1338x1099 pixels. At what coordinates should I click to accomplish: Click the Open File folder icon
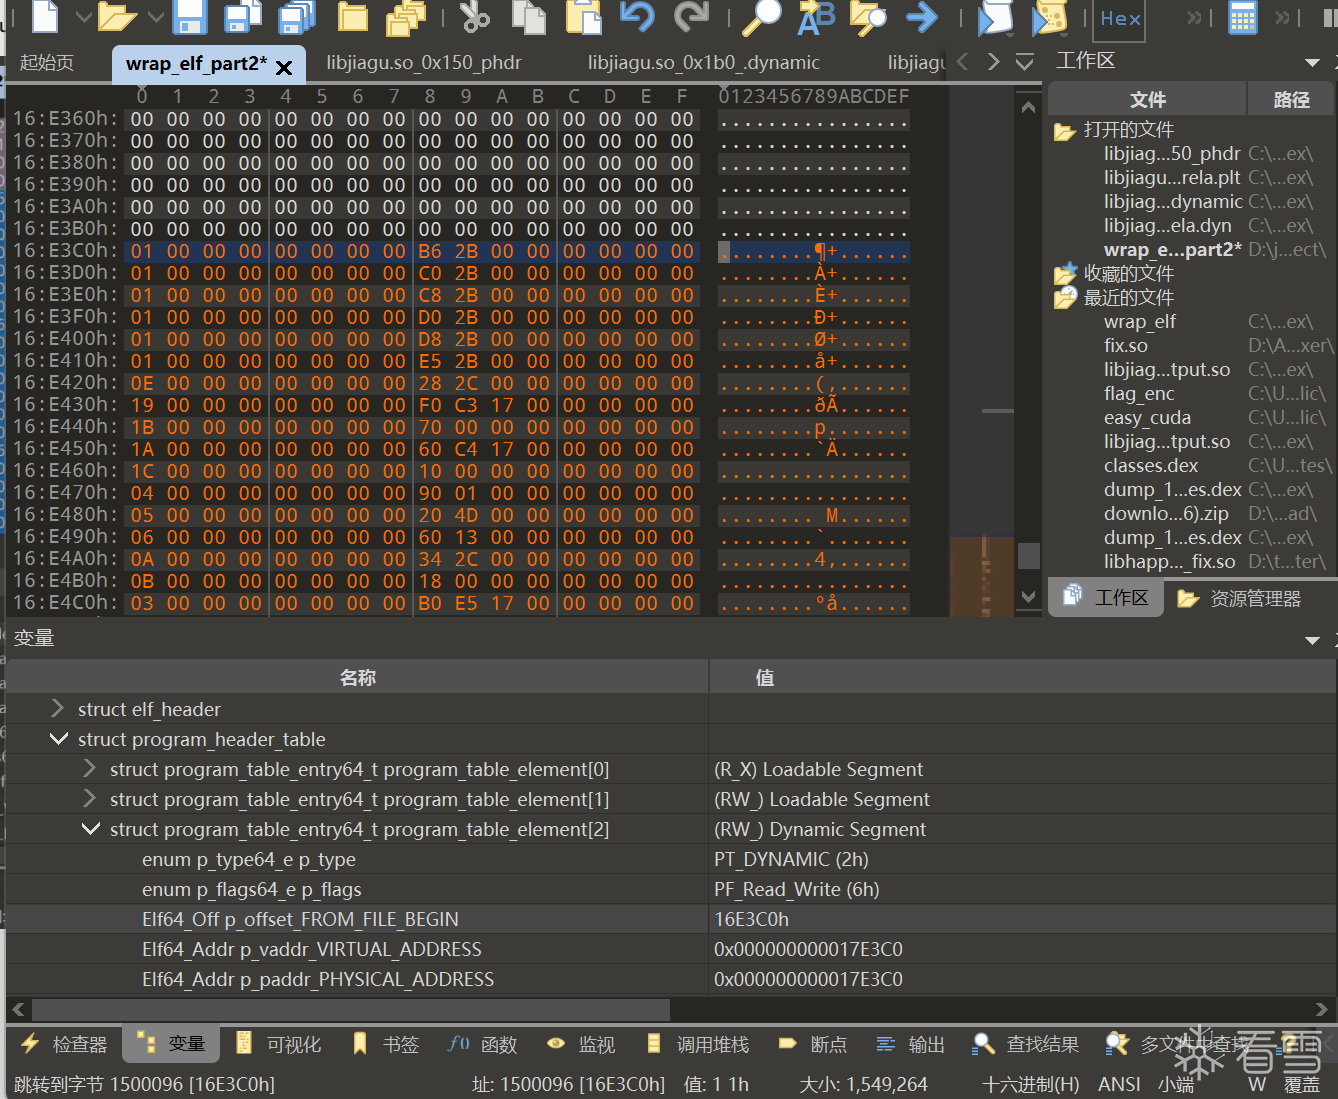point(117,17)
